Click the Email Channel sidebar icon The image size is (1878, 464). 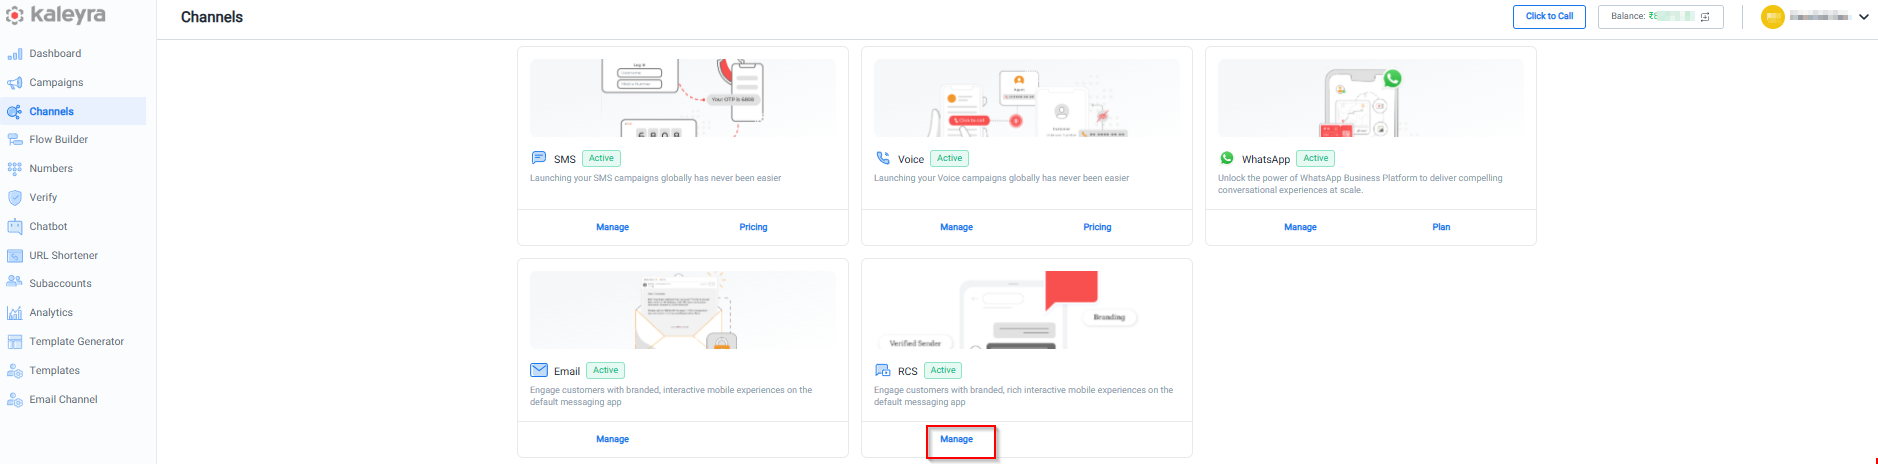(x=15, y=400)
